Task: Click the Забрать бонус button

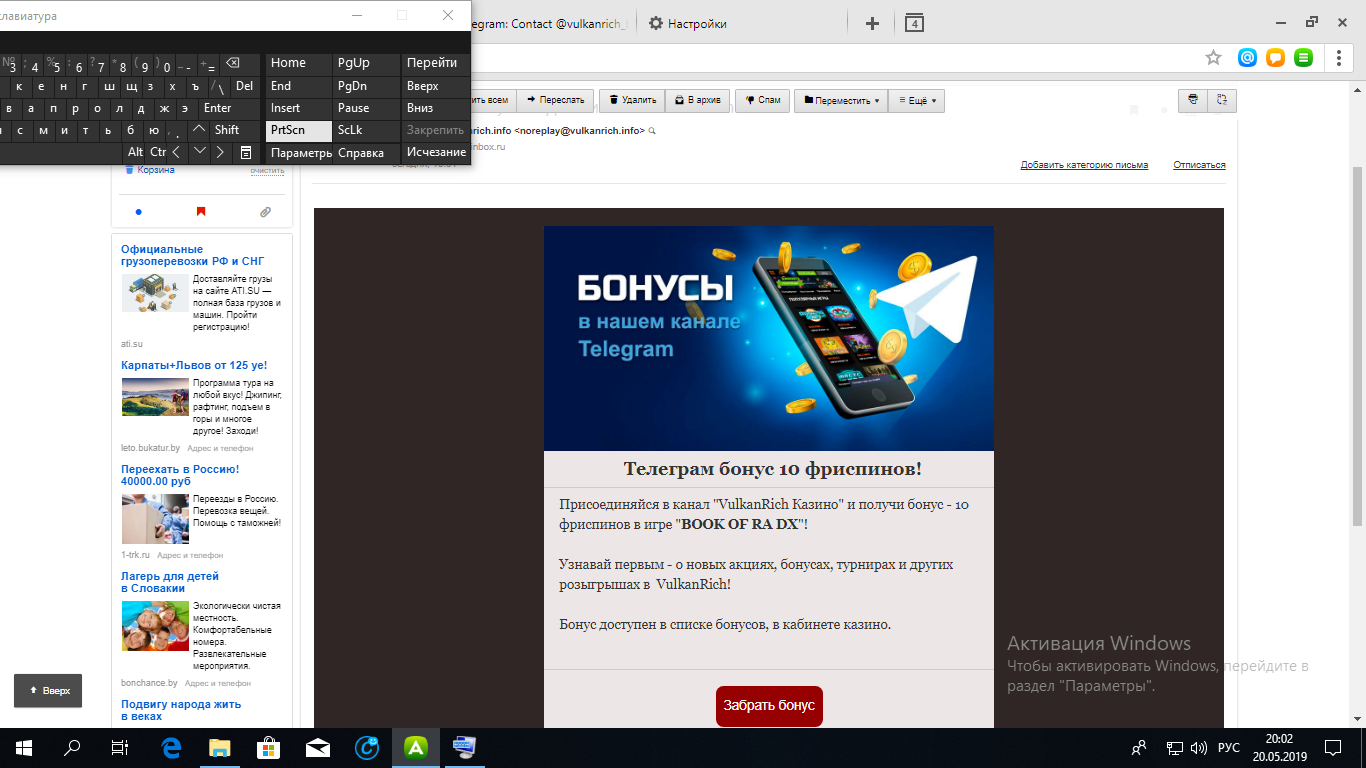Action: tap(769, 706)
